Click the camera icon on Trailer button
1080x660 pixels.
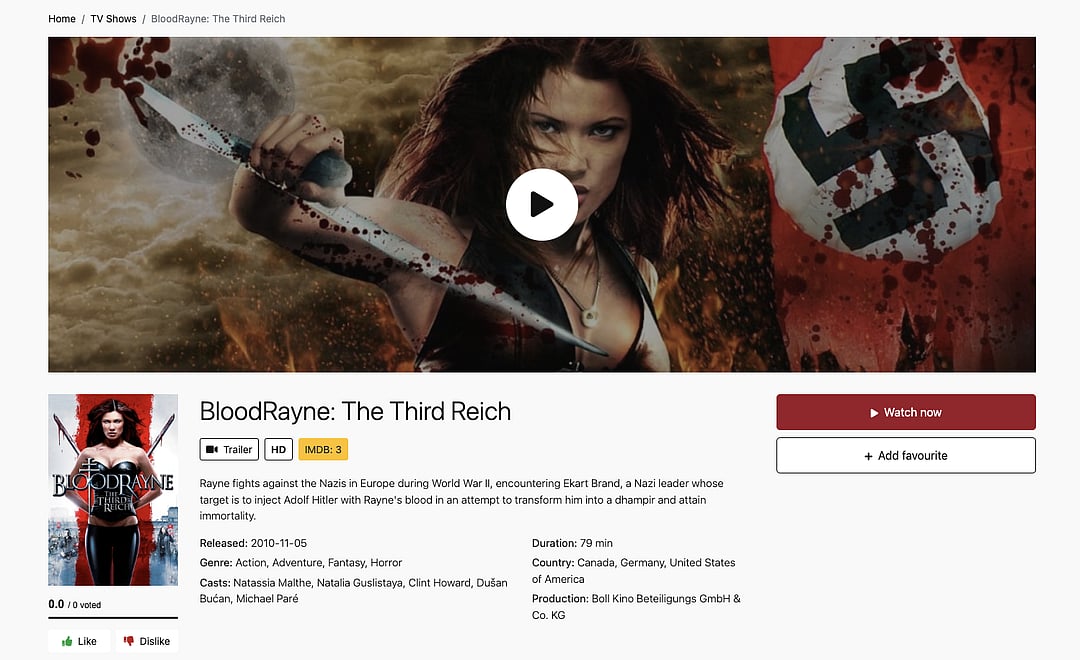(212, 449)
